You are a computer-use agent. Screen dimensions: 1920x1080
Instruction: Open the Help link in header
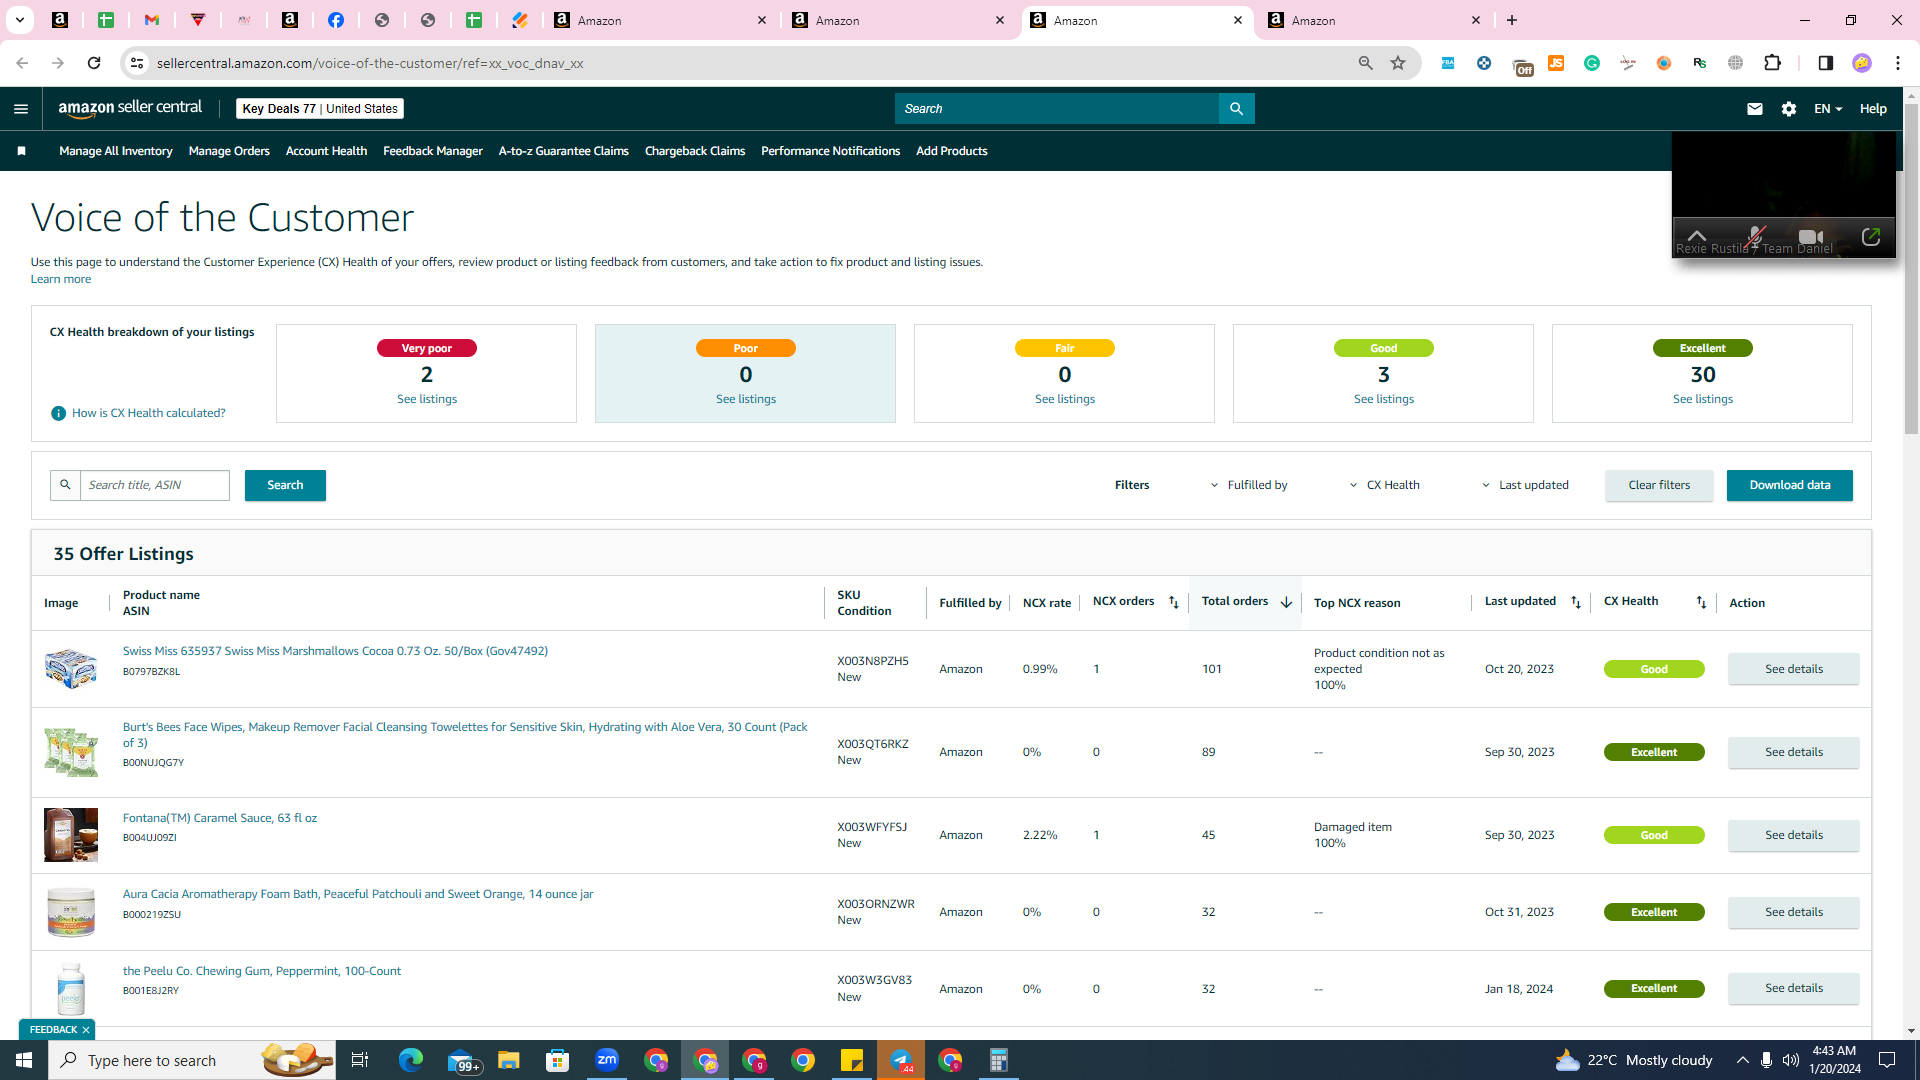pos(1873,109)
